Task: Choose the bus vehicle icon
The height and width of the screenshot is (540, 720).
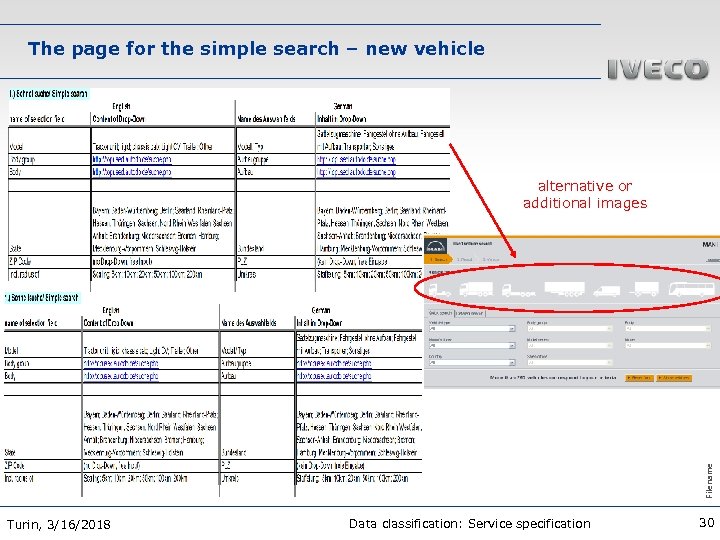Action: (x=692, y=290)
